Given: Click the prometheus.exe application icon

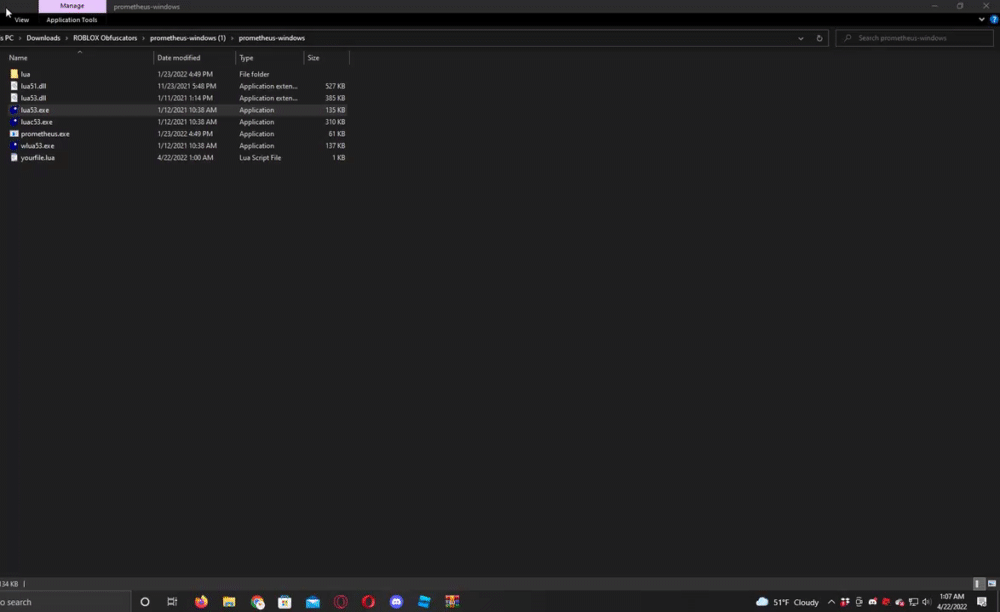Looking at the screenshot, I should pyautogui.click(x=14, y=134).
